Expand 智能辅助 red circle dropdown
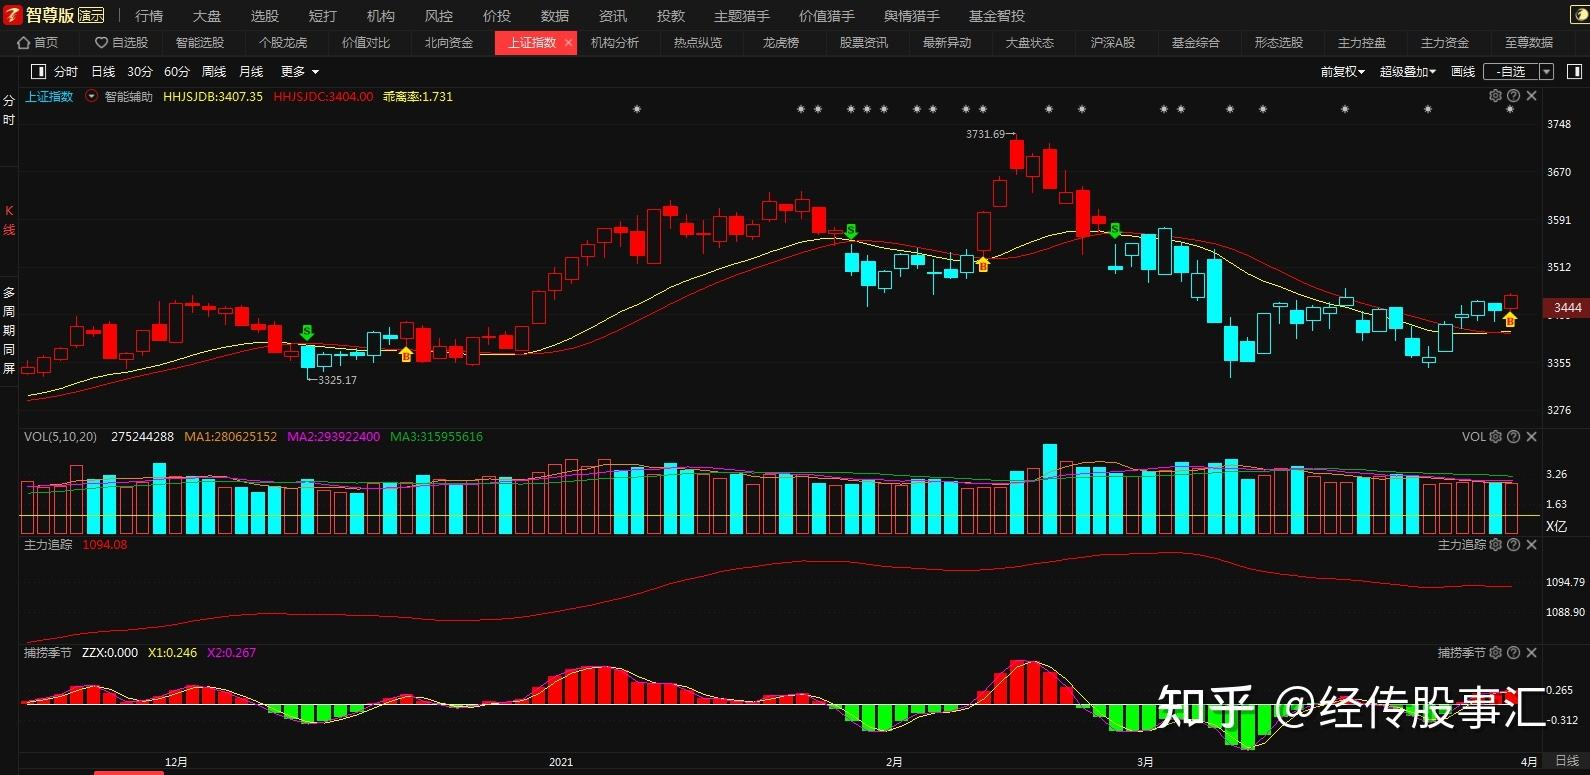The height and width of the screenshot is (775, 1590). (x=92, y=97)
